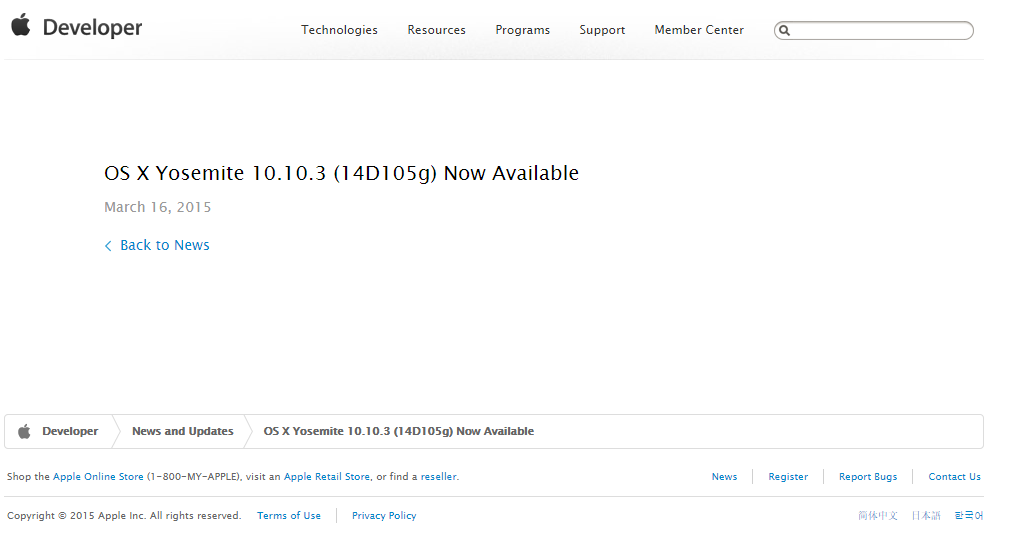The image size is (1013, 535).
Task: Open News link in footer
Action: (724, 477)
